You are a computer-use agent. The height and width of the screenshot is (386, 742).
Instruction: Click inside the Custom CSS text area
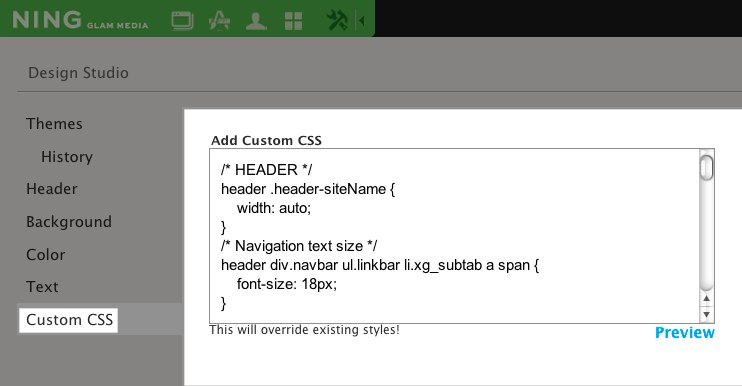coord(454,236)
